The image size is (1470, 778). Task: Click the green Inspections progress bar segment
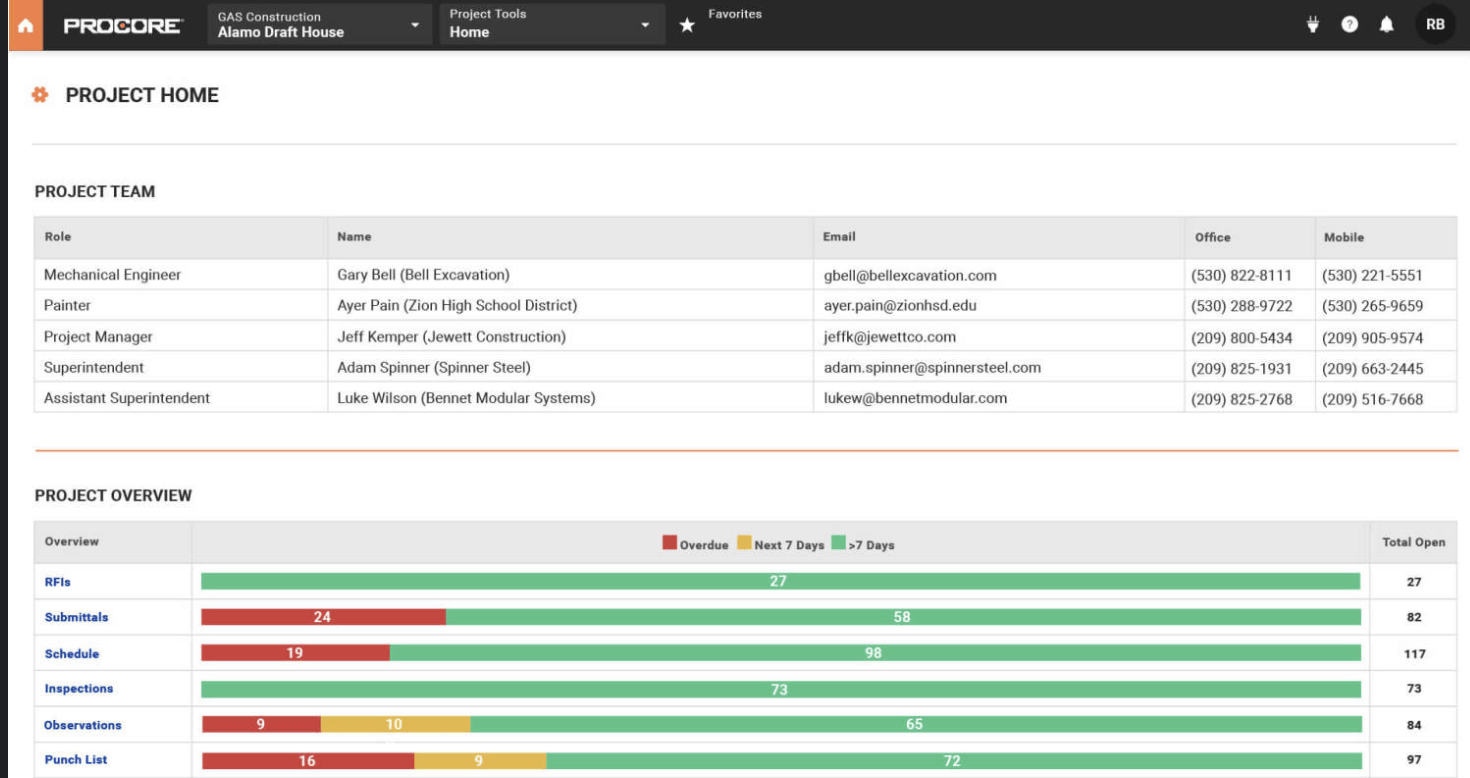pos(780,688)
